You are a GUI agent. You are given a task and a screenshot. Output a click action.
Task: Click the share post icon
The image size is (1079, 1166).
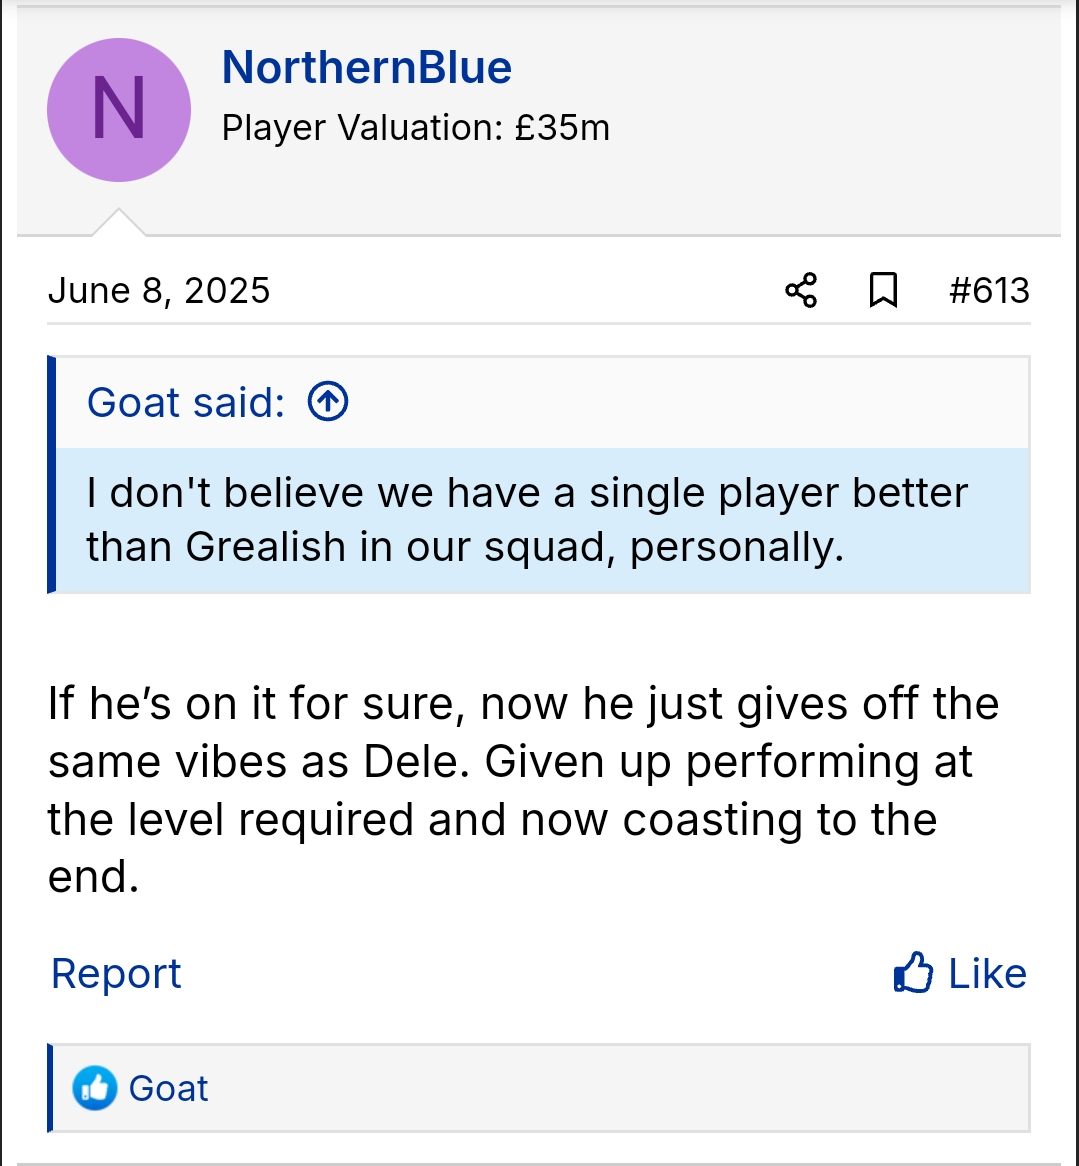click(x=801, y=291)
